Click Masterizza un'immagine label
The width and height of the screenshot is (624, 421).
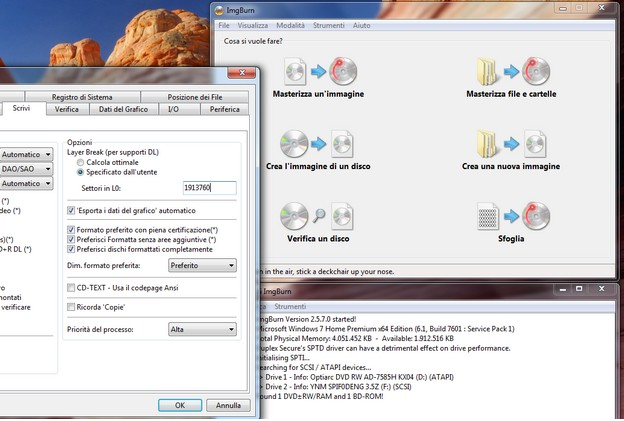[318, 94]
